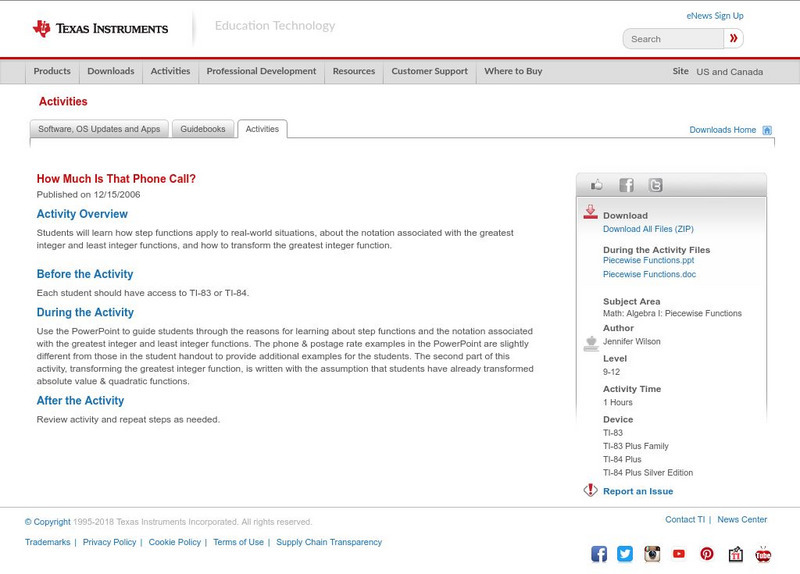Open the red YouTube play icon in footer
Screen dimensions: 800x574
(x=679, y=554)
